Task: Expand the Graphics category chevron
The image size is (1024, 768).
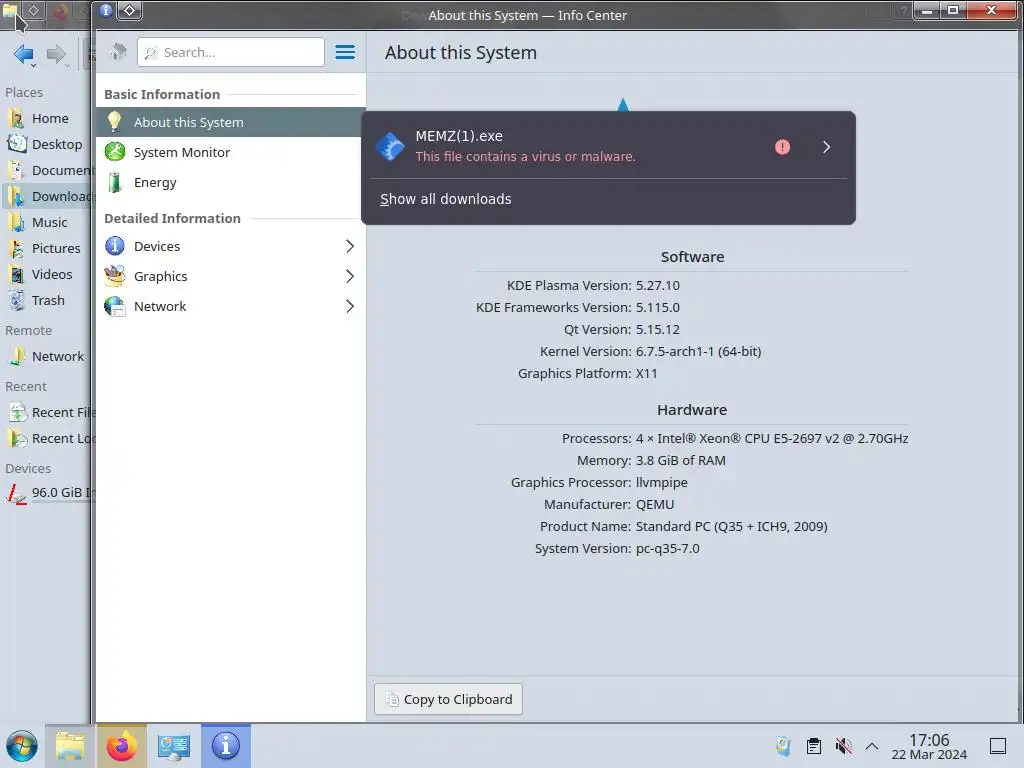Action: click(x=350, y=276)
